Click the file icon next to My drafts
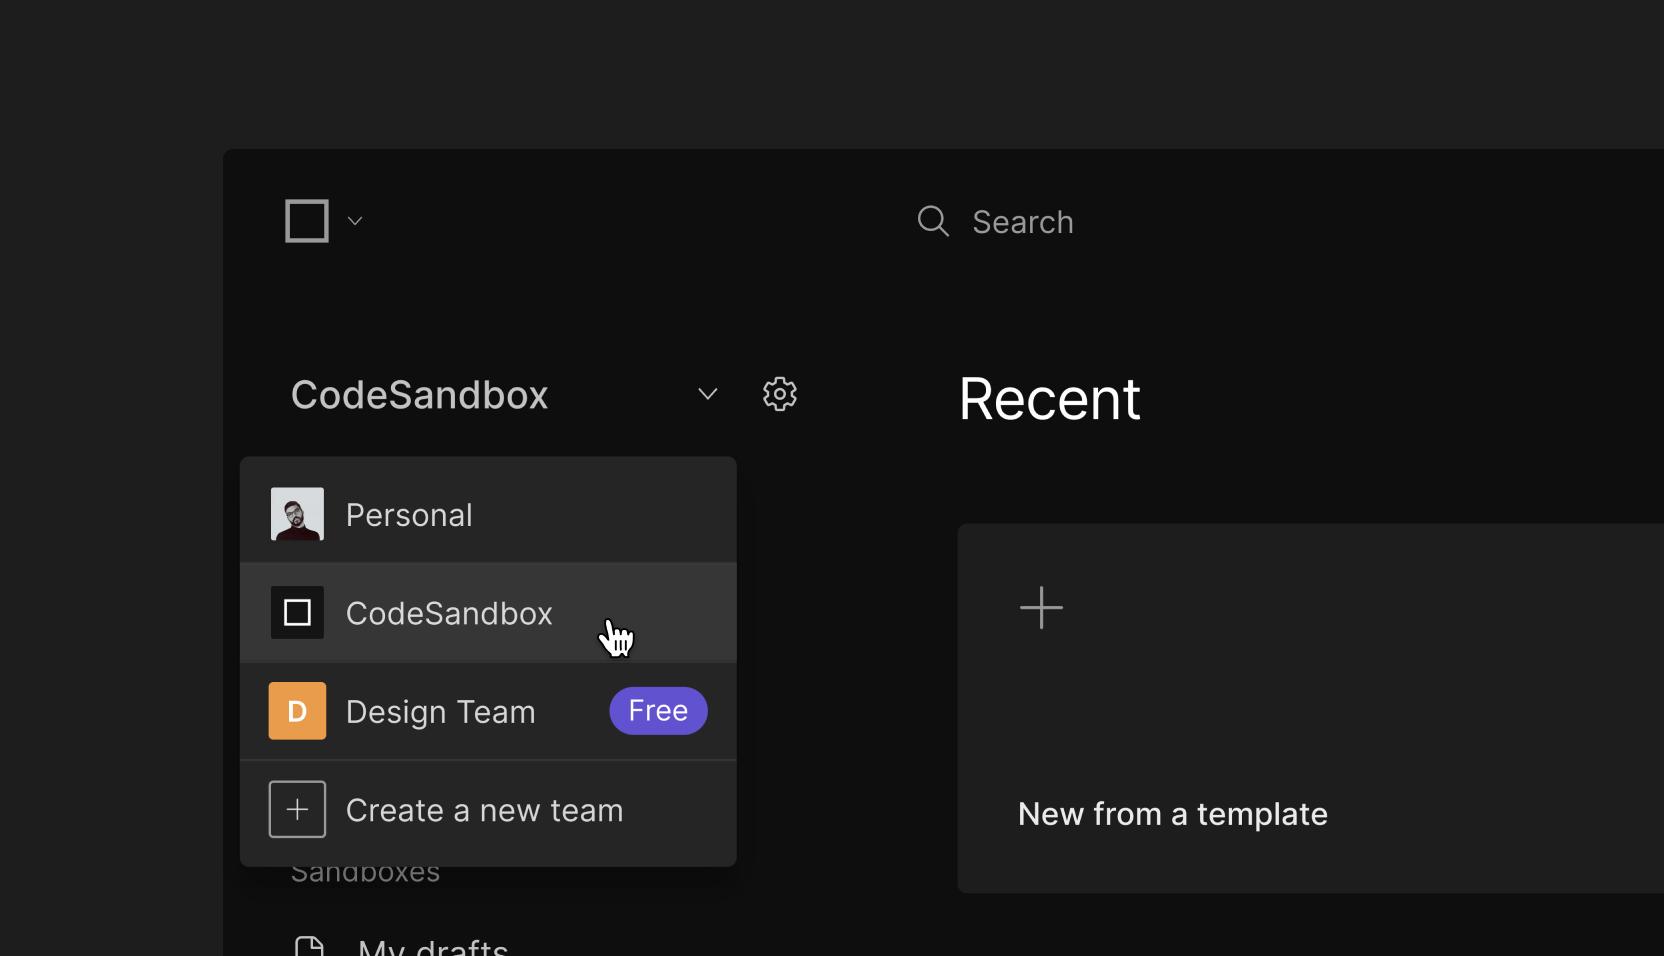The height and width of the screenshot is (956, 1664). [x=310, y=944]
